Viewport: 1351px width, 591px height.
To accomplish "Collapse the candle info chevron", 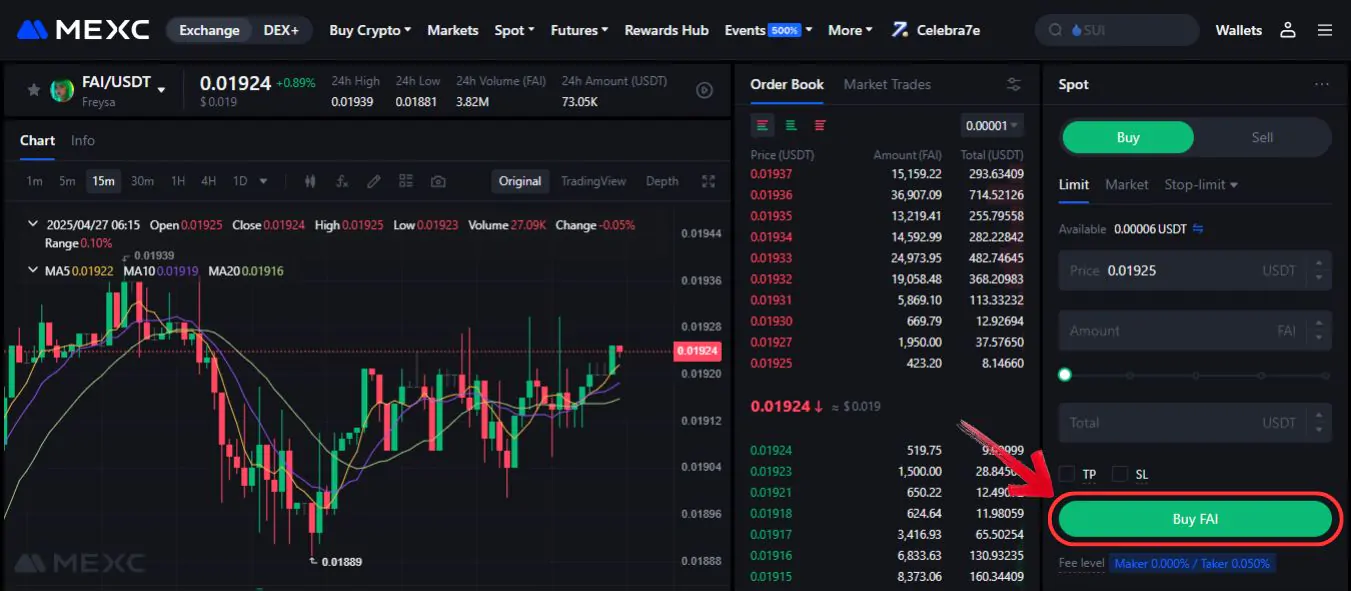I will [x=33, y=225].
